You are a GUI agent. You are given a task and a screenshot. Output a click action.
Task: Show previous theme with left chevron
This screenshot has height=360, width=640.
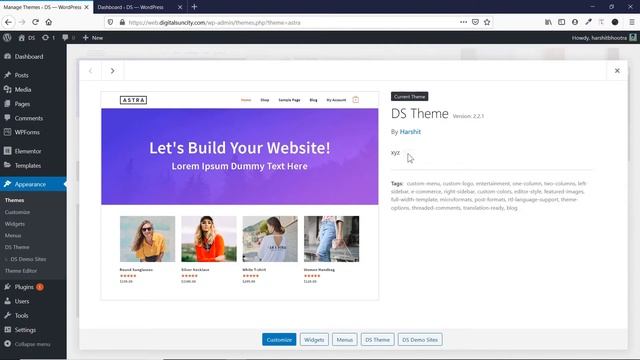[x=91, y=71]
